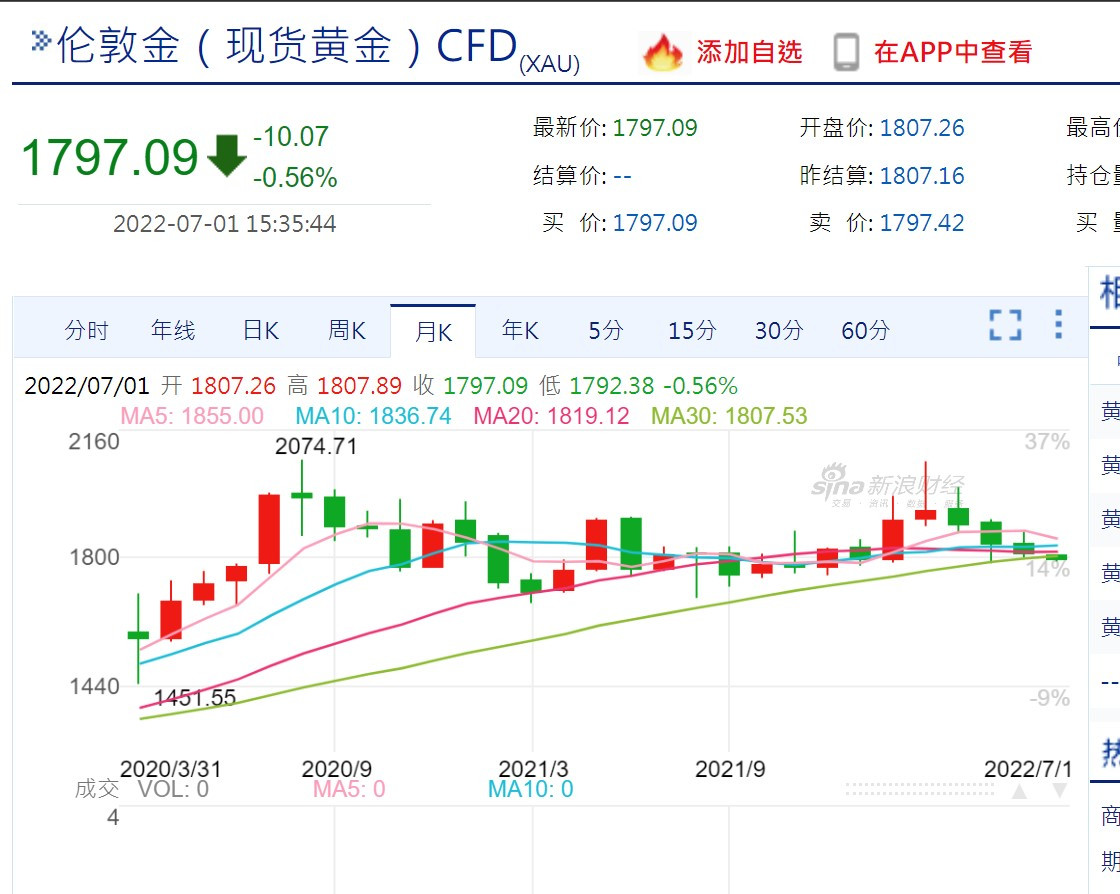Click the green down arrow beside the big price
This screenshot has width=1120, height=894.
tap(226, 155)
